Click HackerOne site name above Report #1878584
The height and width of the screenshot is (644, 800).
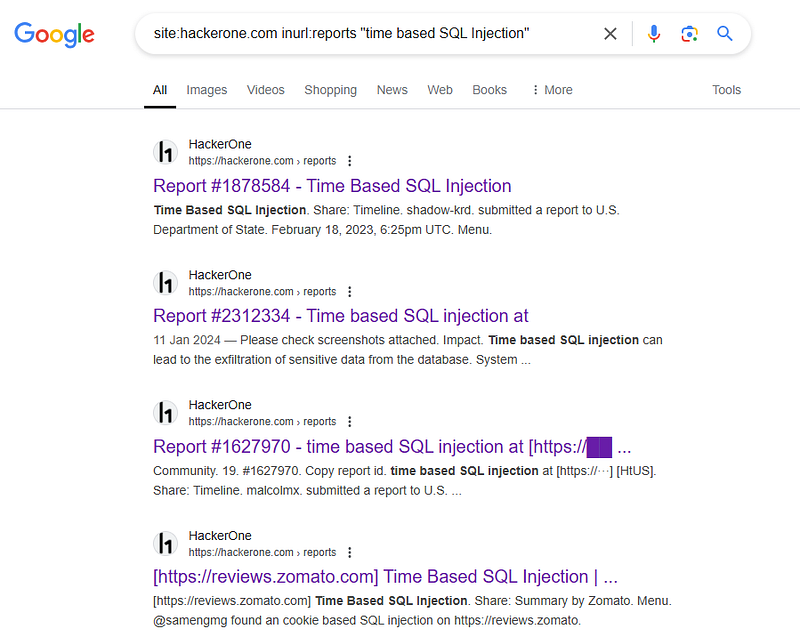click(x=220, y=144)
